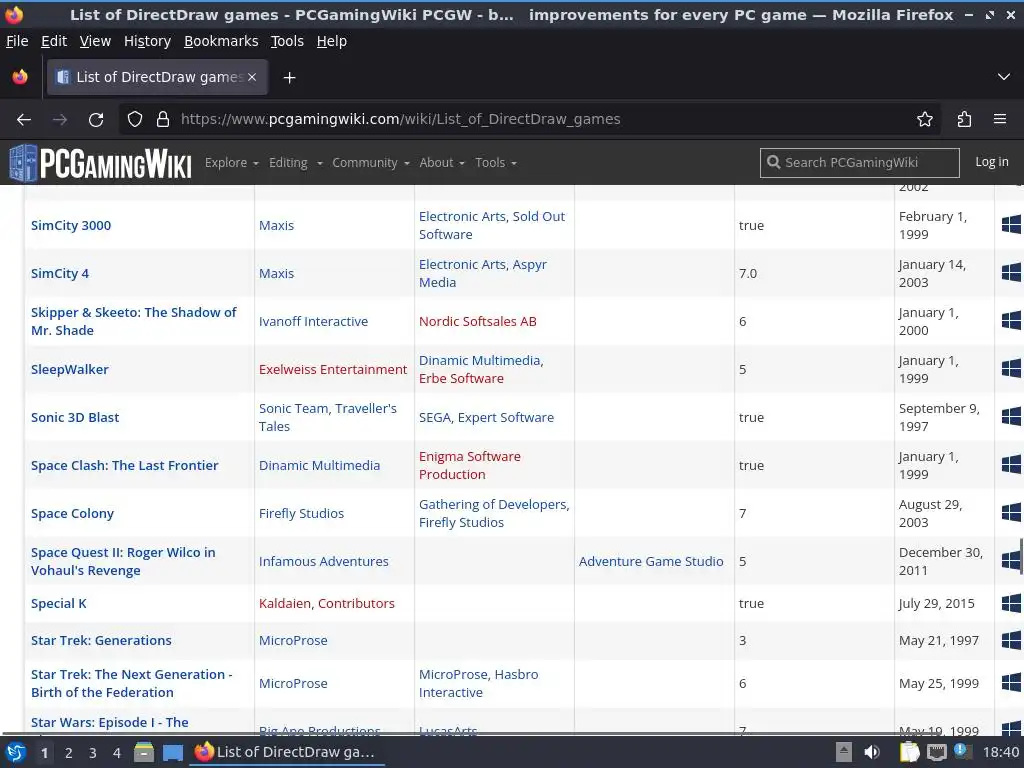Open the notification tray icon

point(960,751)
